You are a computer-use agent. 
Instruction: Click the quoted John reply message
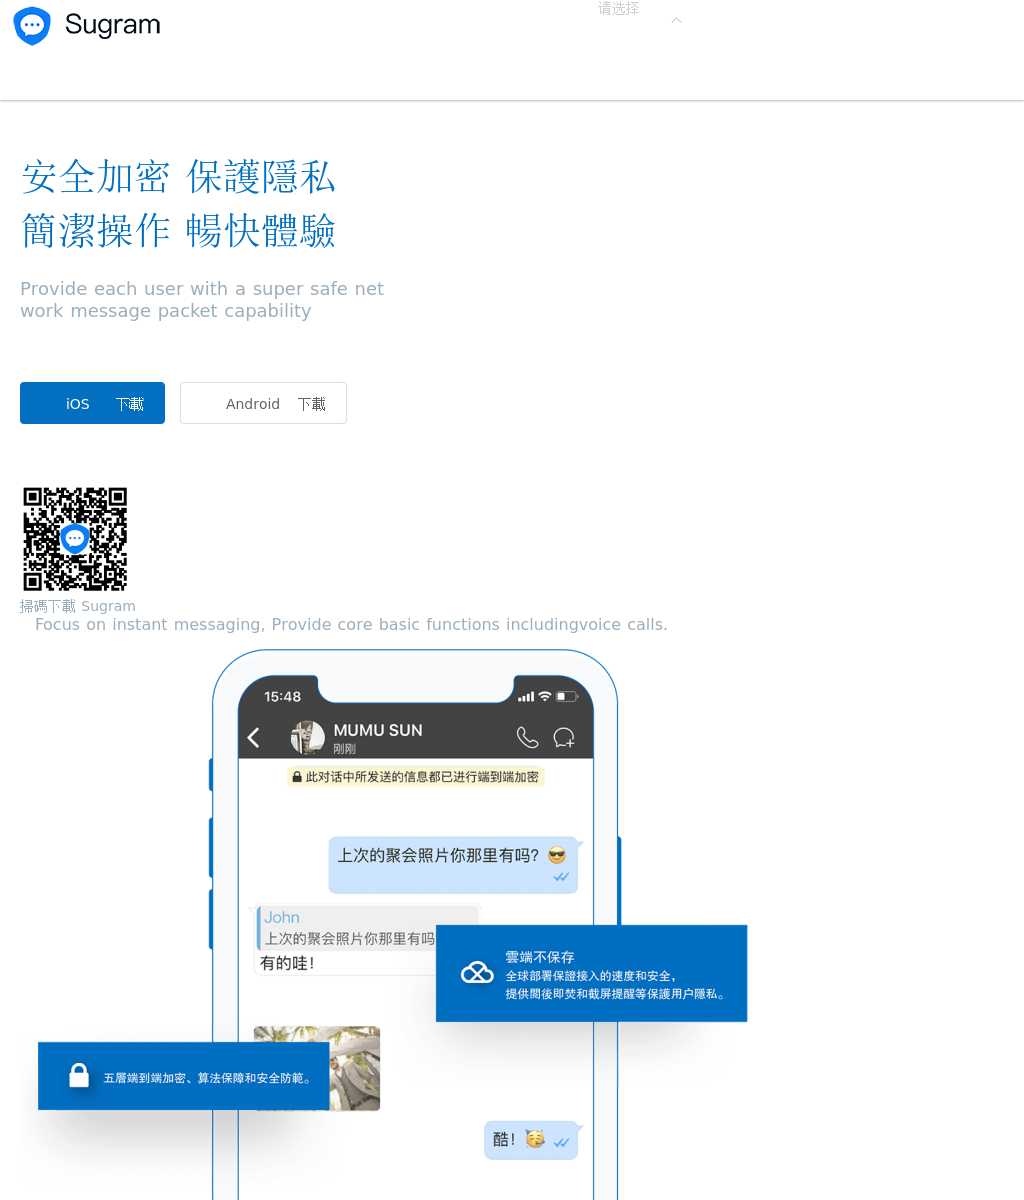pyautogui.click(x=368, y=928)
